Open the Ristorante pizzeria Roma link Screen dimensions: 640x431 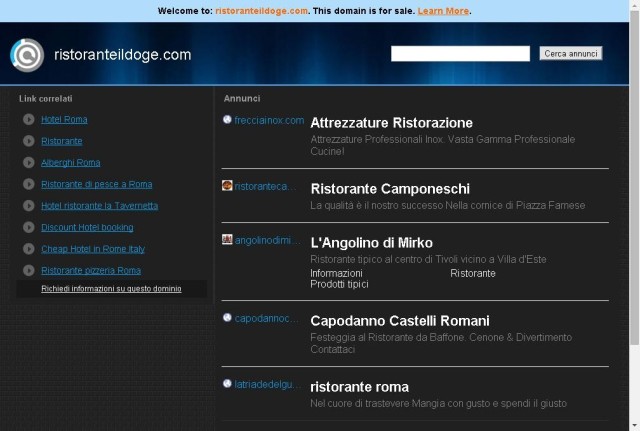pos(91,270)
